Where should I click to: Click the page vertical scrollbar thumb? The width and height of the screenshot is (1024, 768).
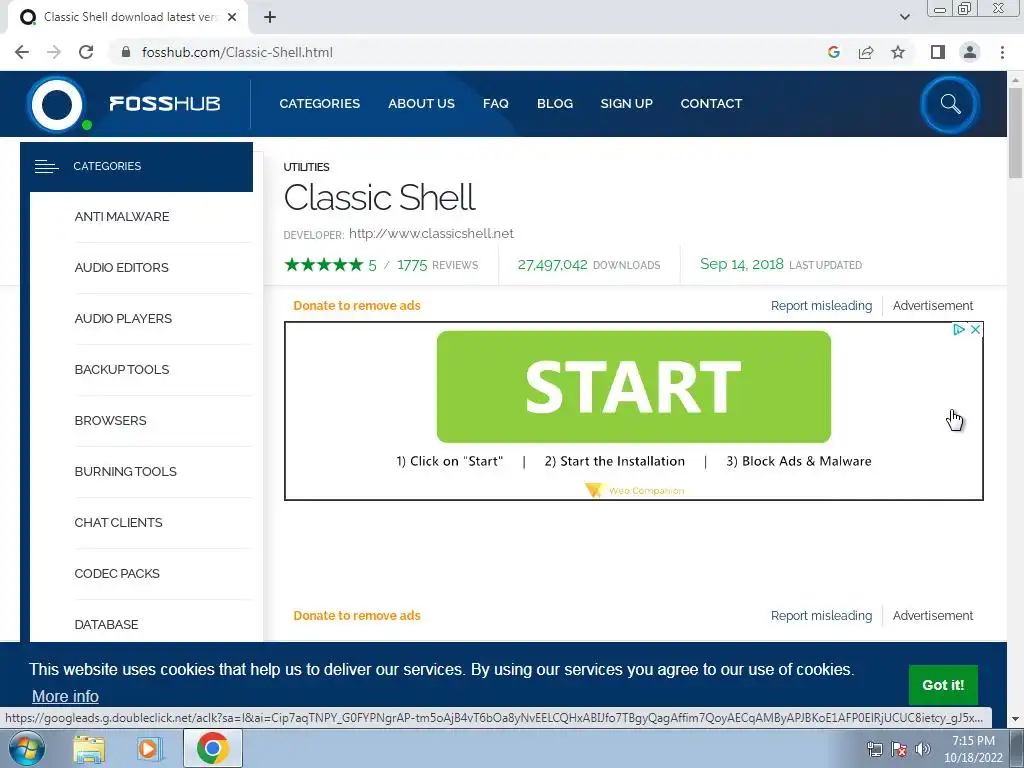pyautogui.click(x=1015, y=133)
